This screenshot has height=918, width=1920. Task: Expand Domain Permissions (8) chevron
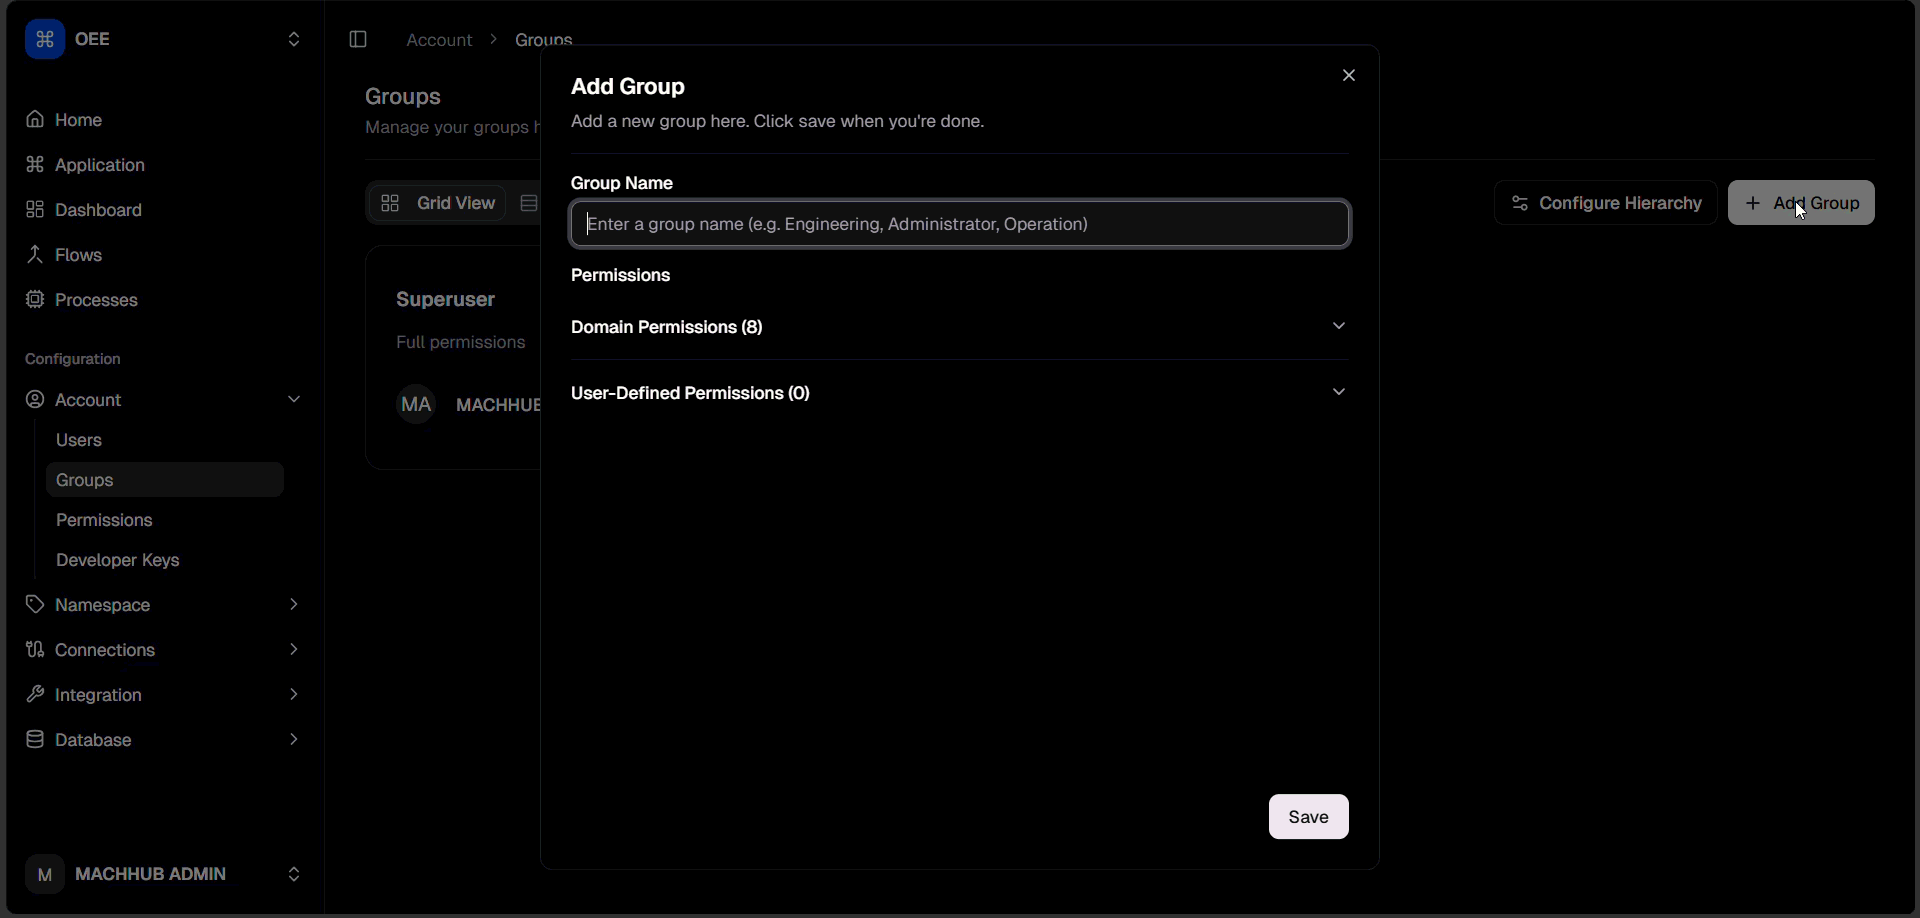coord(1339,326)
